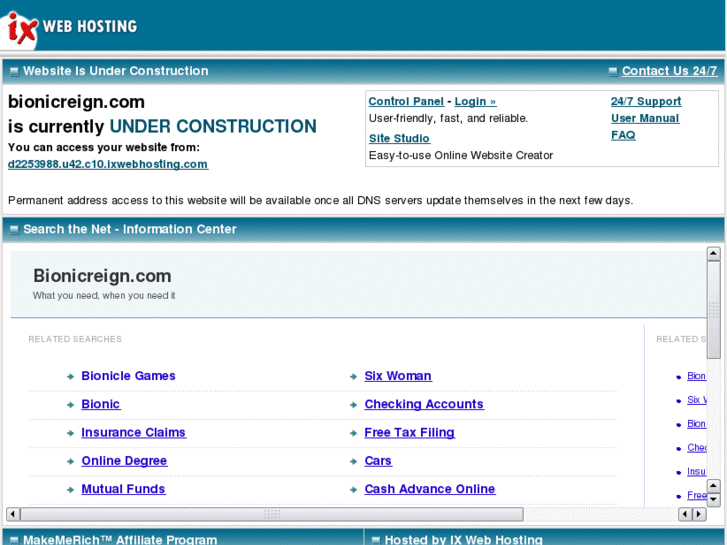Click the RELATED SEARCHES label above Bionicle Games
Viewport: 727px width, 545px height.
(x=75, y=339)
